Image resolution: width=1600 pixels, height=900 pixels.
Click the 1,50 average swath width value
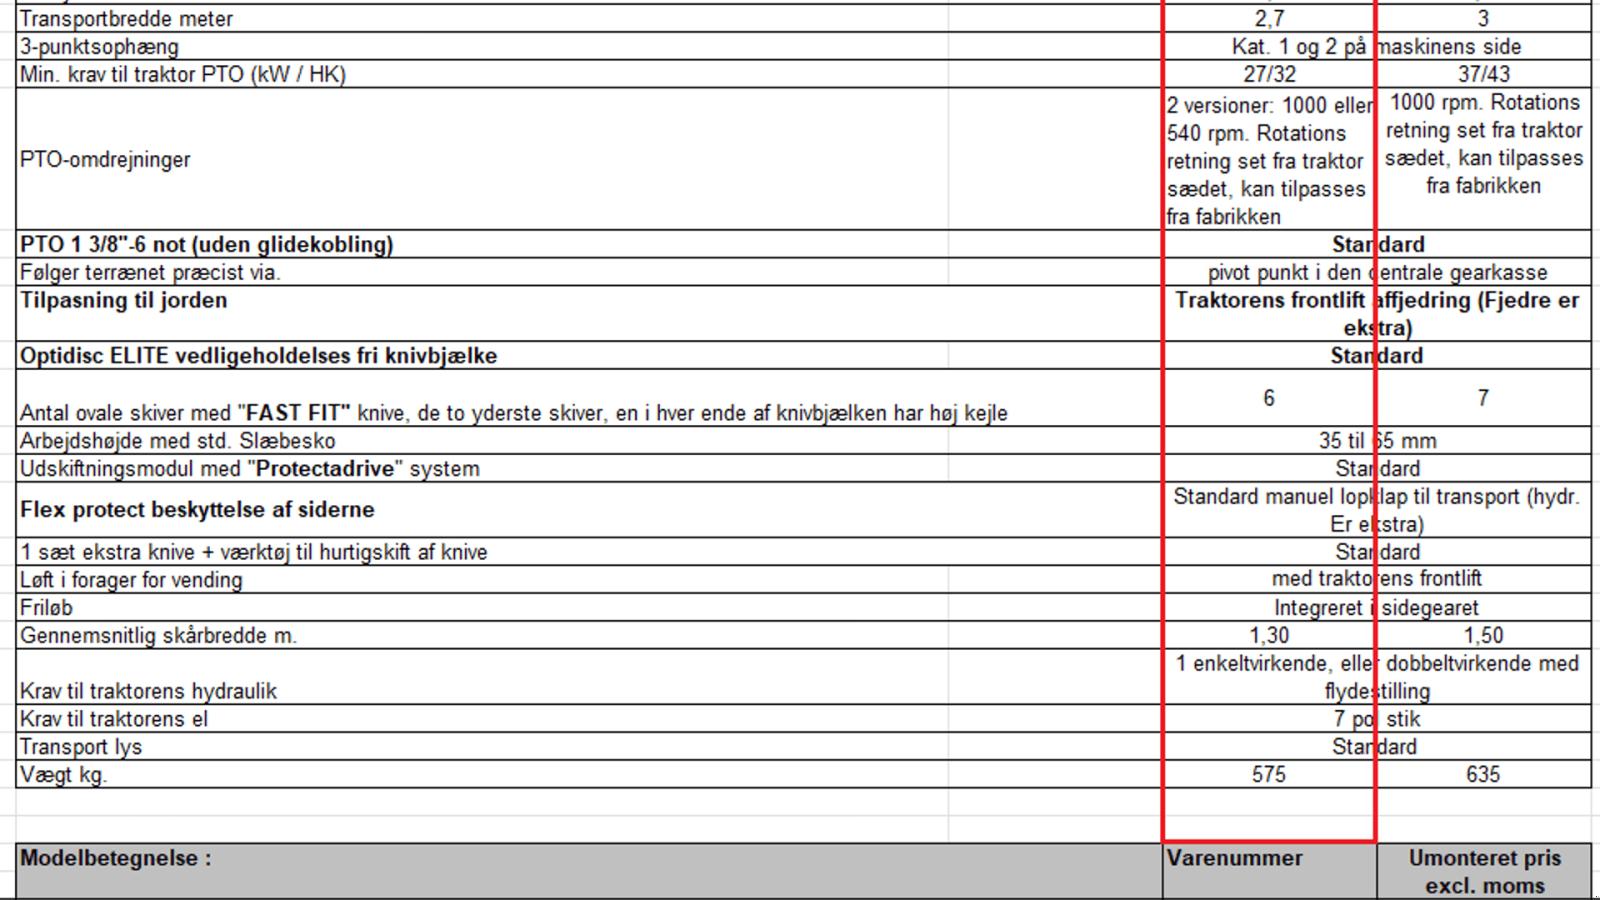pos(1483,636)
